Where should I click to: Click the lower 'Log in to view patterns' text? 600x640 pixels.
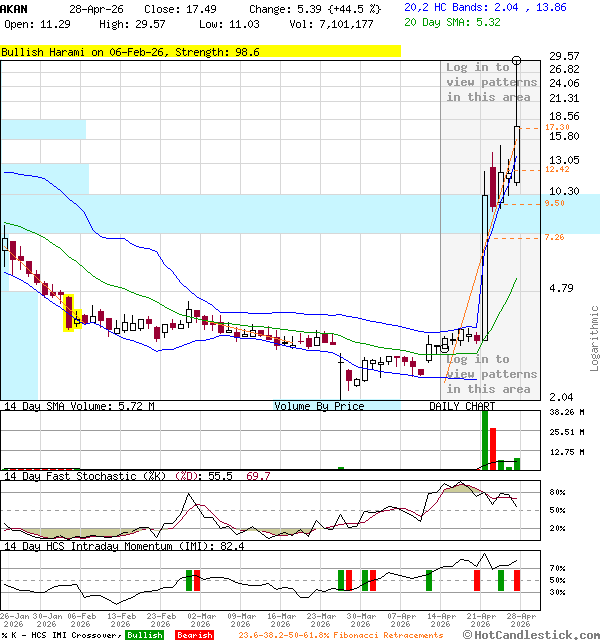click(489, 374)
